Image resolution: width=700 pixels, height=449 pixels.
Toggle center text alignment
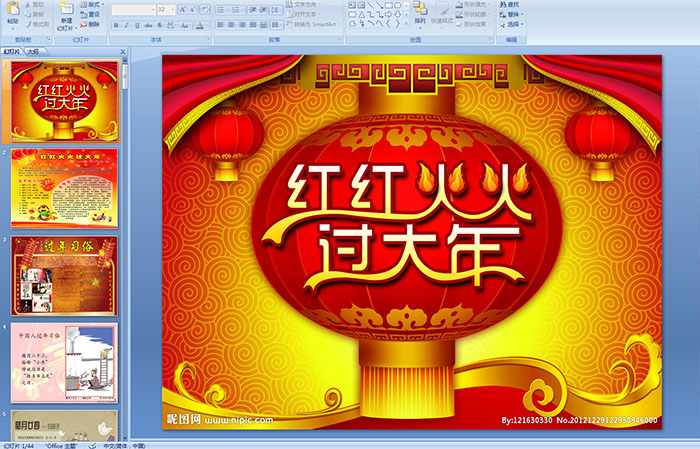point(231,25)
